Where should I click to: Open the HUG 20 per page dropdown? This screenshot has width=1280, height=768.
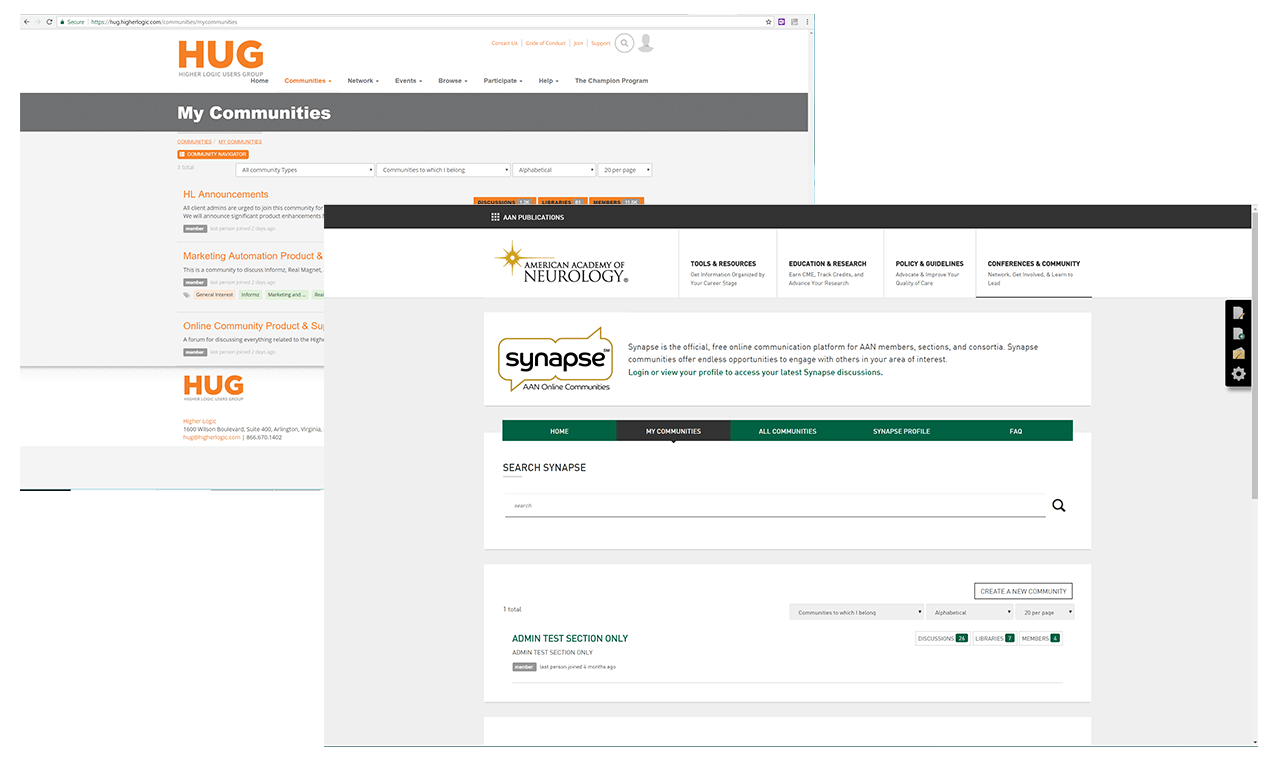point(625,170)
